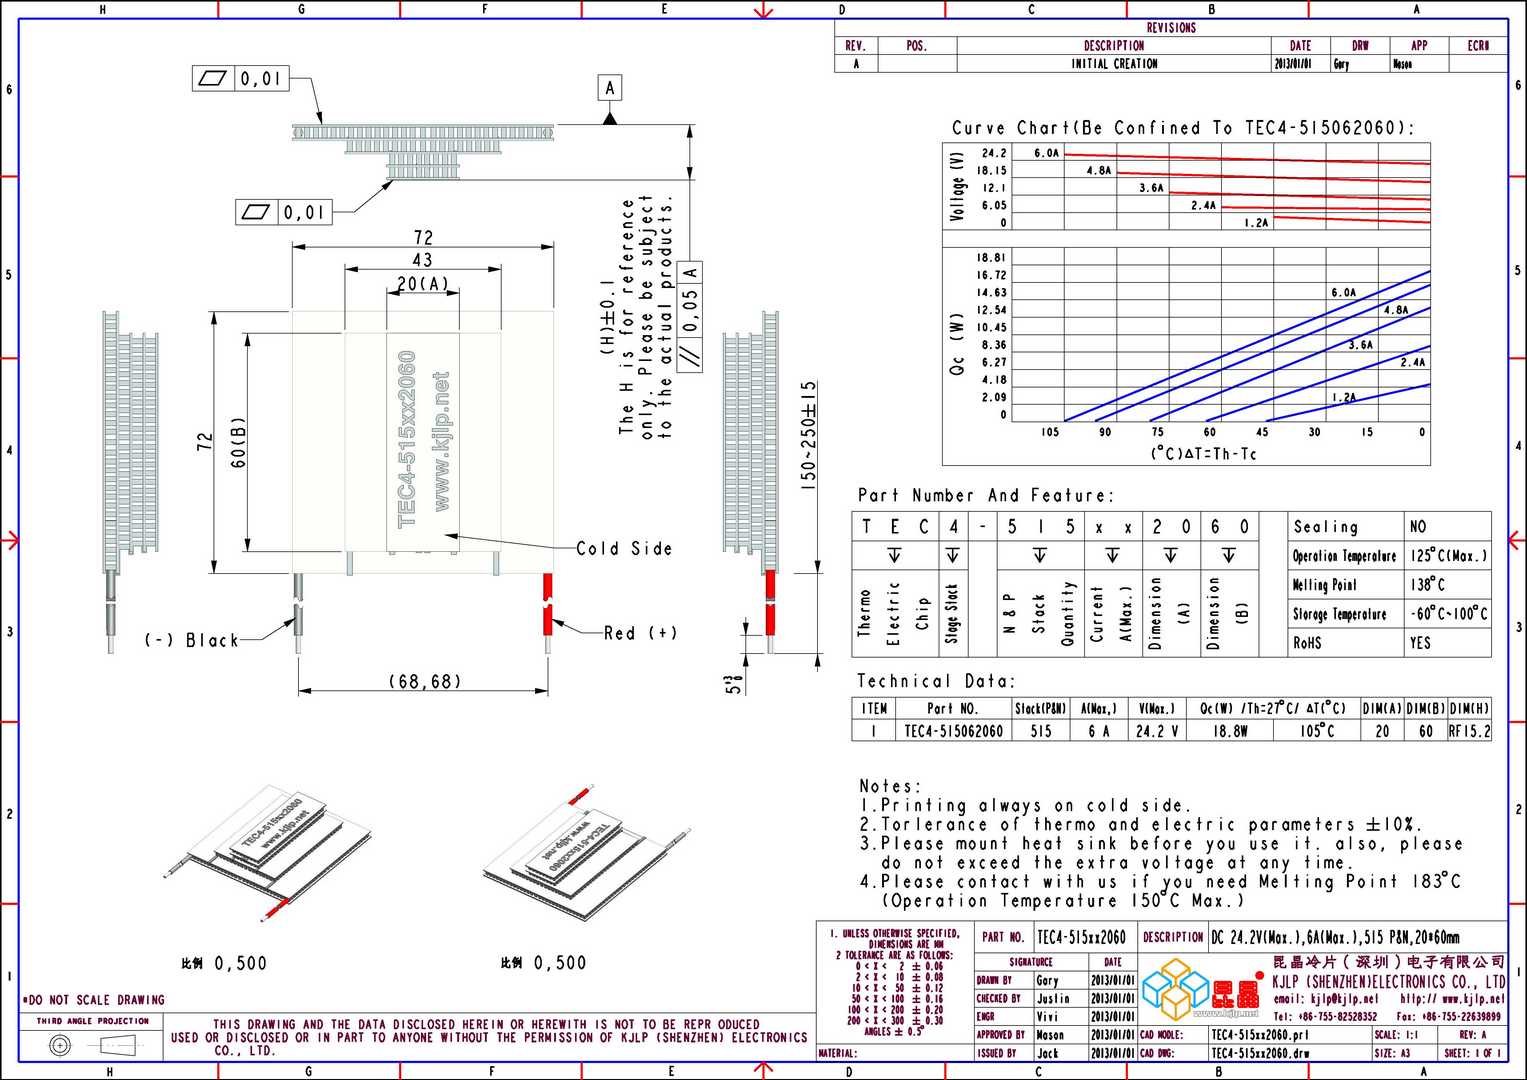Click the down arrow under part number digit 4
Viewport: 1527px width, 1080px height.
click(952, 555)
